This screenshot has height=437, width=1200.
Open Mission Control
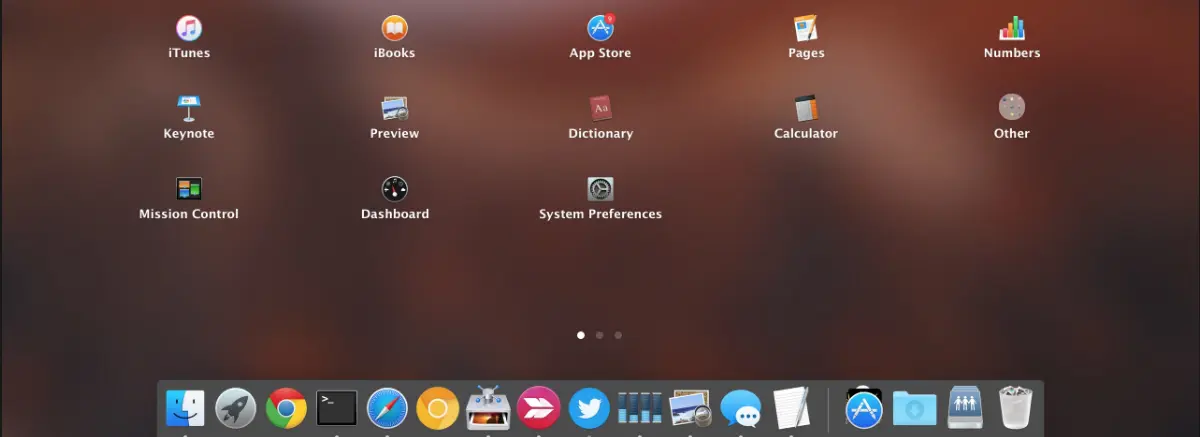tap(189, 189)
